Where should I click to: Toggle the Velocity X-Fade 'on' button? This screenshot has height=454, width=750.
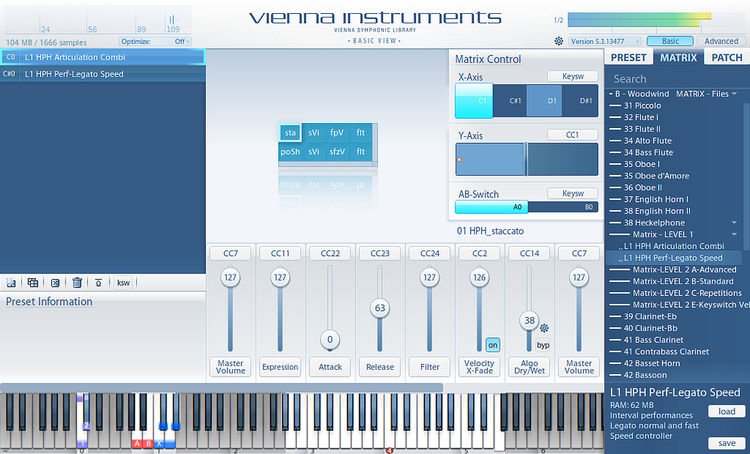[492, 344]
